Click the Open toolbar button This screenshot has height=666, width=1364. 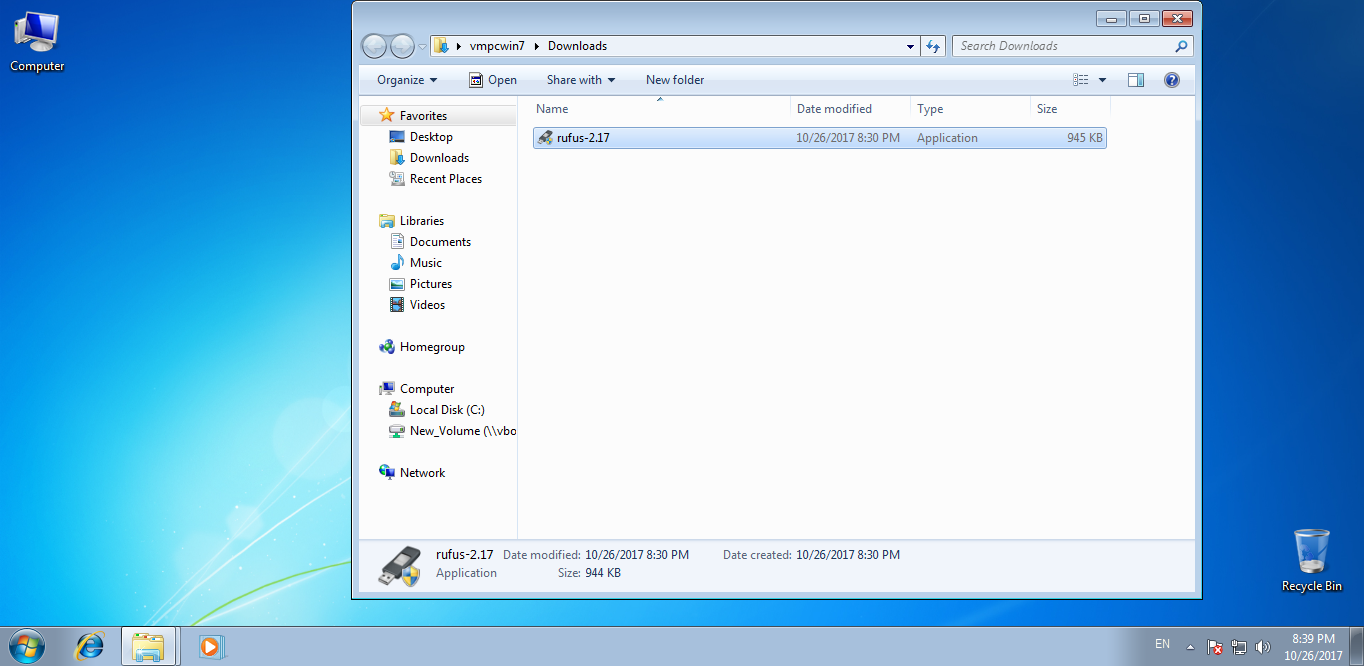coord(493,80)
